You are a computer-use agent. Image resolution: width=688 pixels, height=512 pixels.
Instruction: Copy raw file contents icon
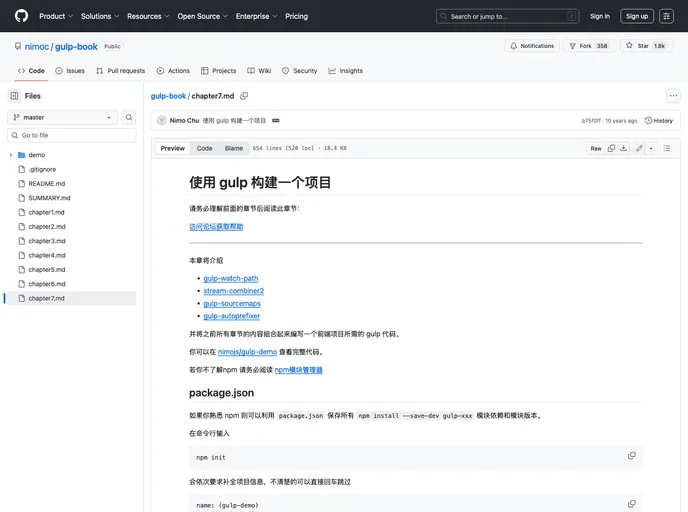(x=611, y=148)
